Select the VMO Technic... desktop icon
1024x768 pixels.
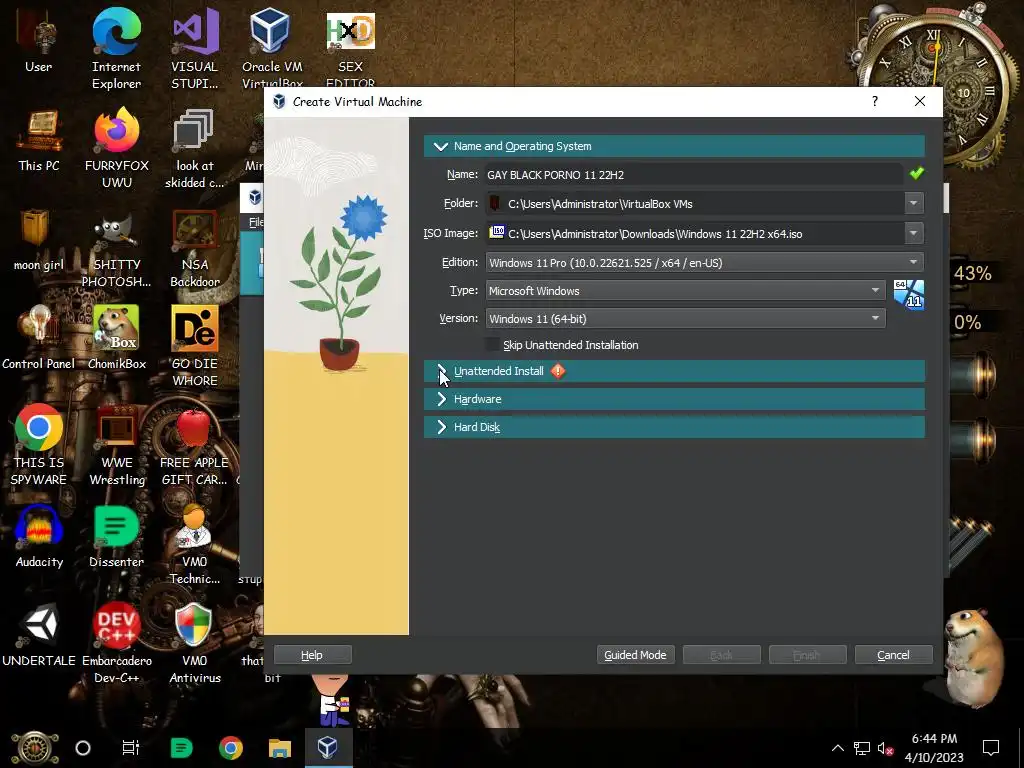195,545
